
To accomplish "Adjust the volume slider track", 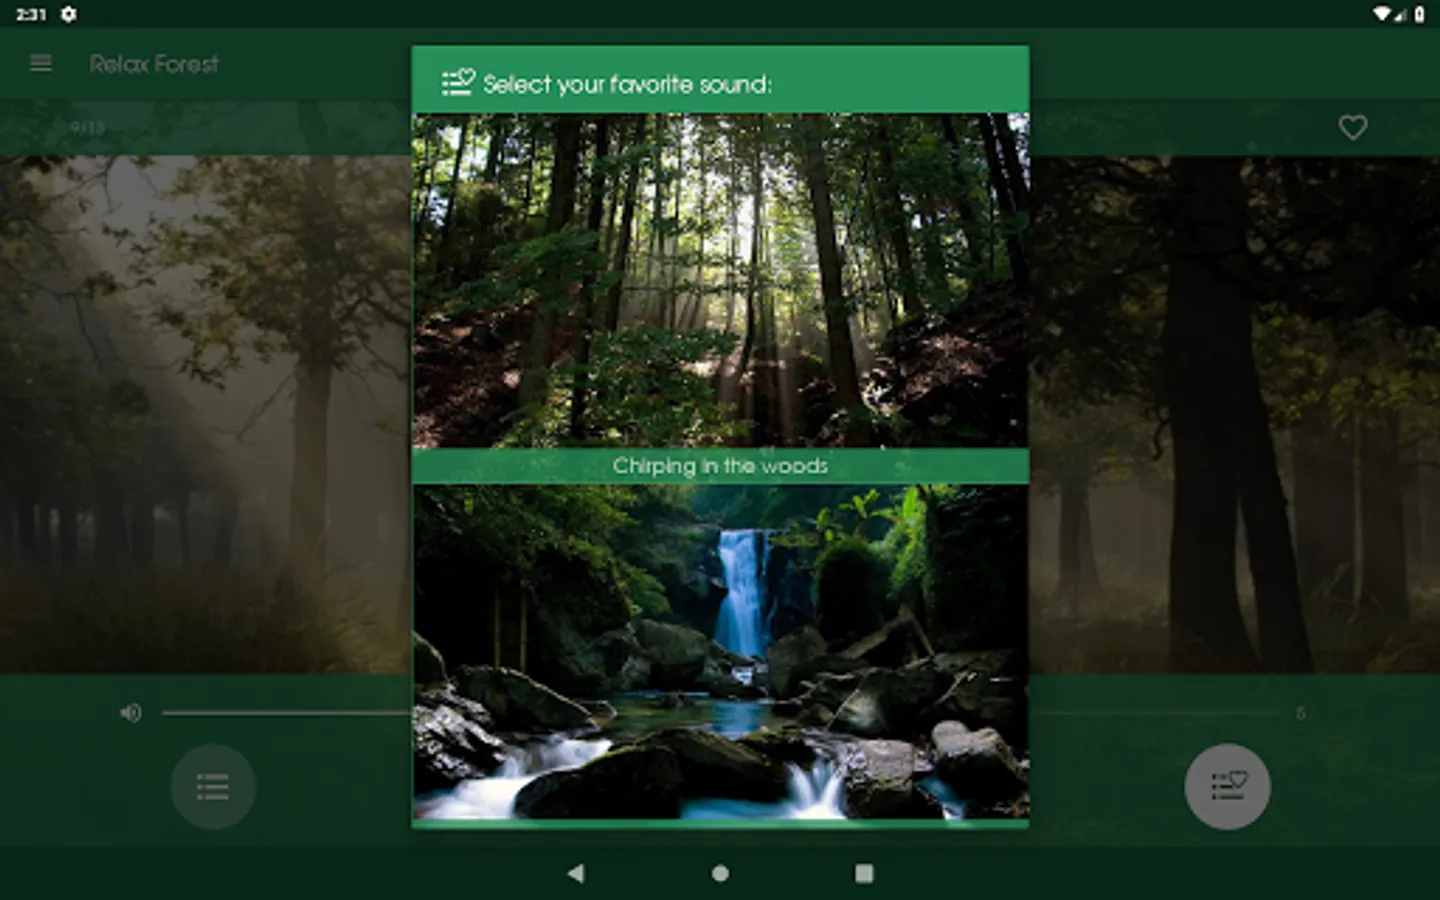I will pos(720,713).
